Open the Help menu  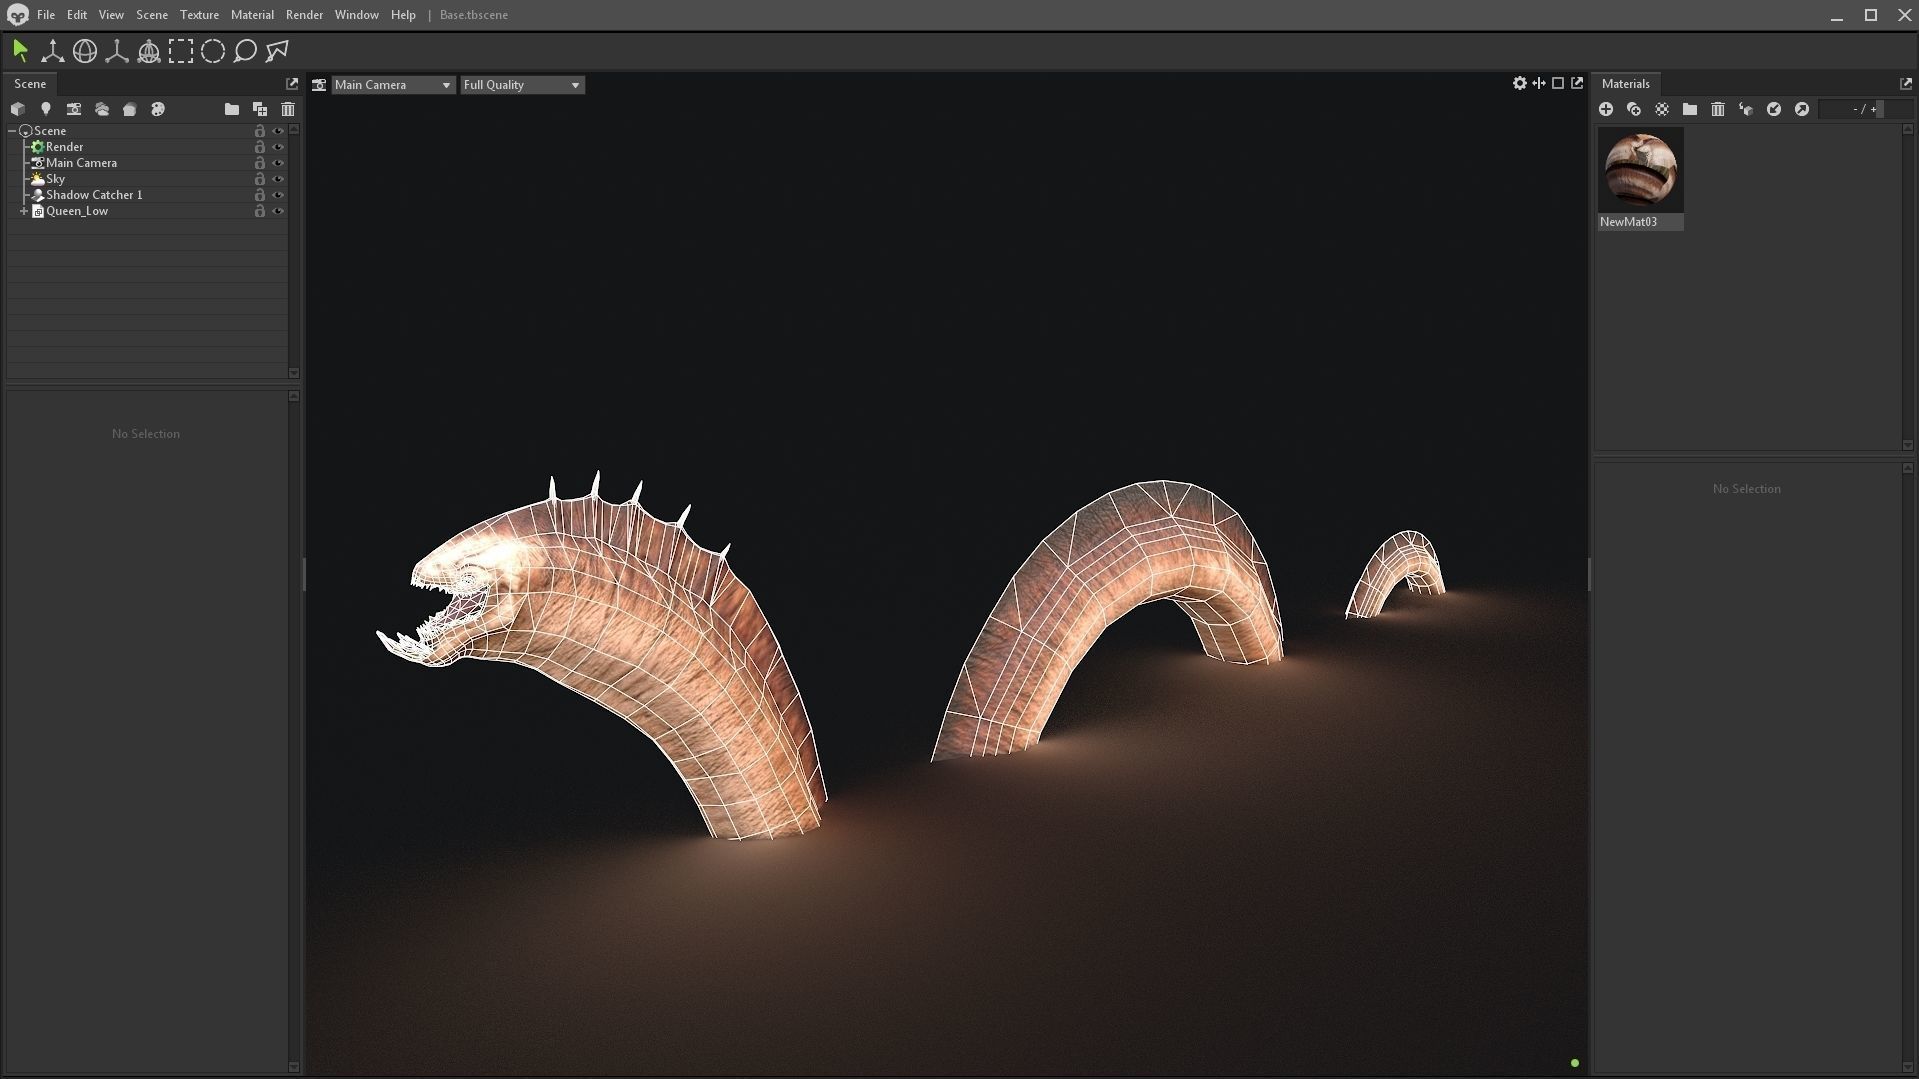[403, 15]
